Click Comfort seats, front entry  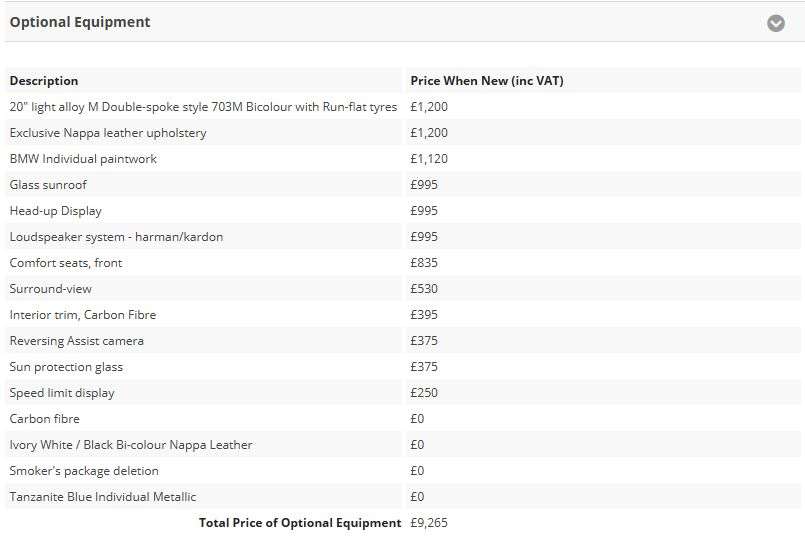pos(66,263)
